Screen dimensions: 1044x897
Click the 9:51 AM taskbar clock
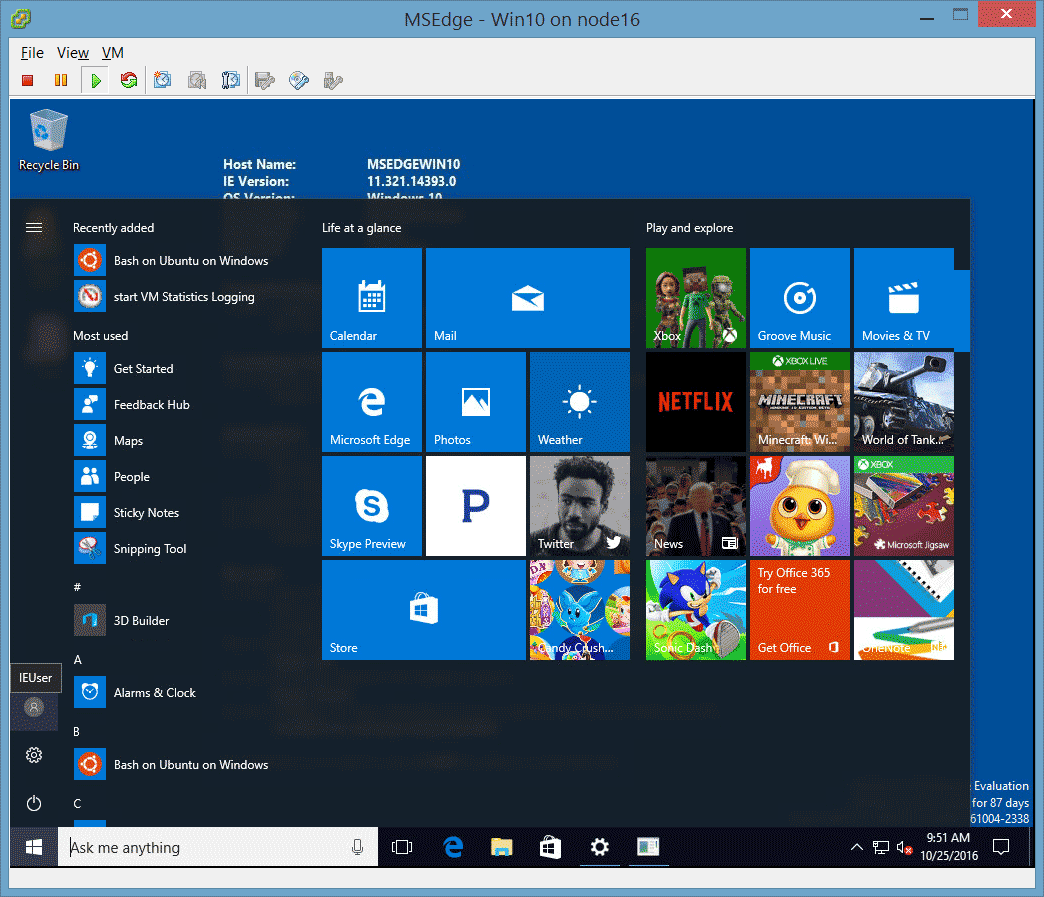pos(949,846)
